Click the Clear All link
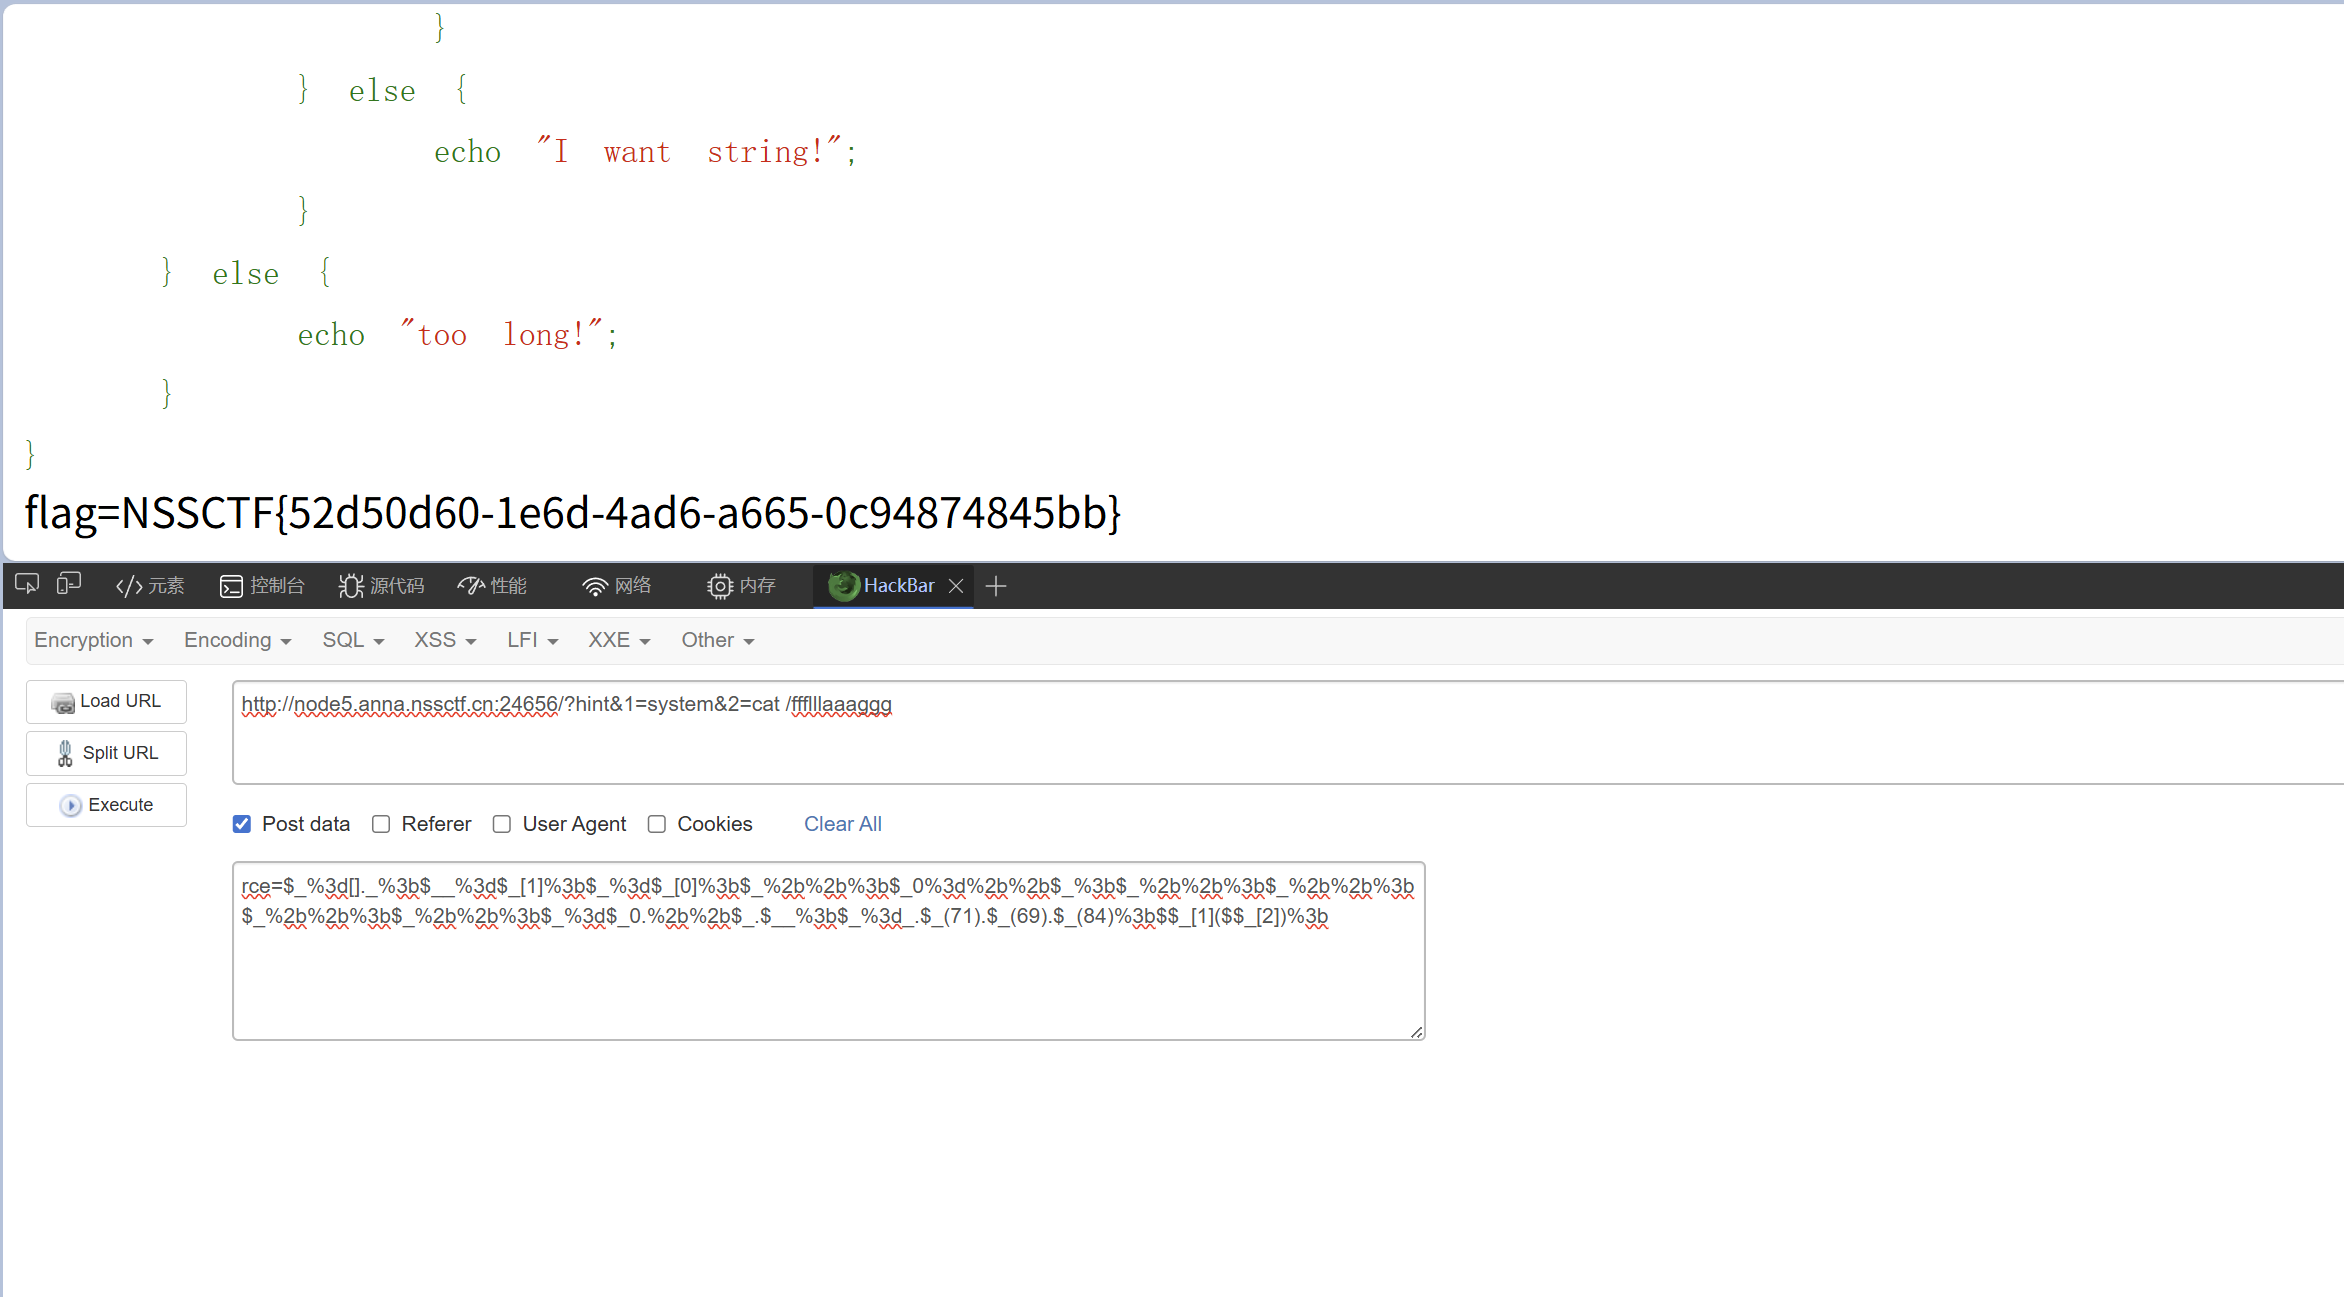This screenshot has height=1297, width=2344. click(843, 824)
